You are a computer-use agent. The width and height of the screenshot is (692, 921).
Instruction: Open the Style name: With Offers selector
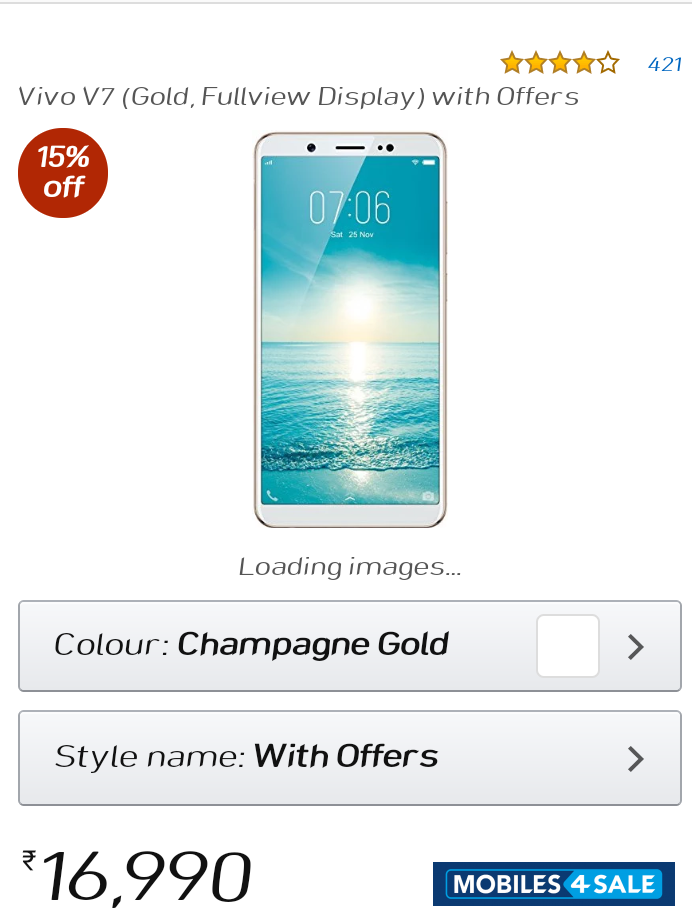[350, 758]
